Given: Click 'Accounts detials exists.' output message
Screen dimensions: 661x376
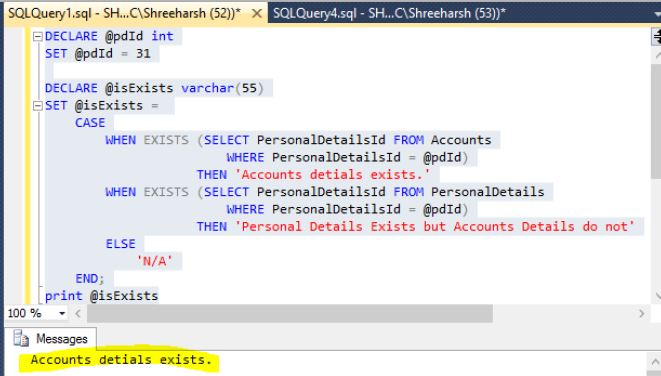Looking at the screenshot, I should (121, 360).
